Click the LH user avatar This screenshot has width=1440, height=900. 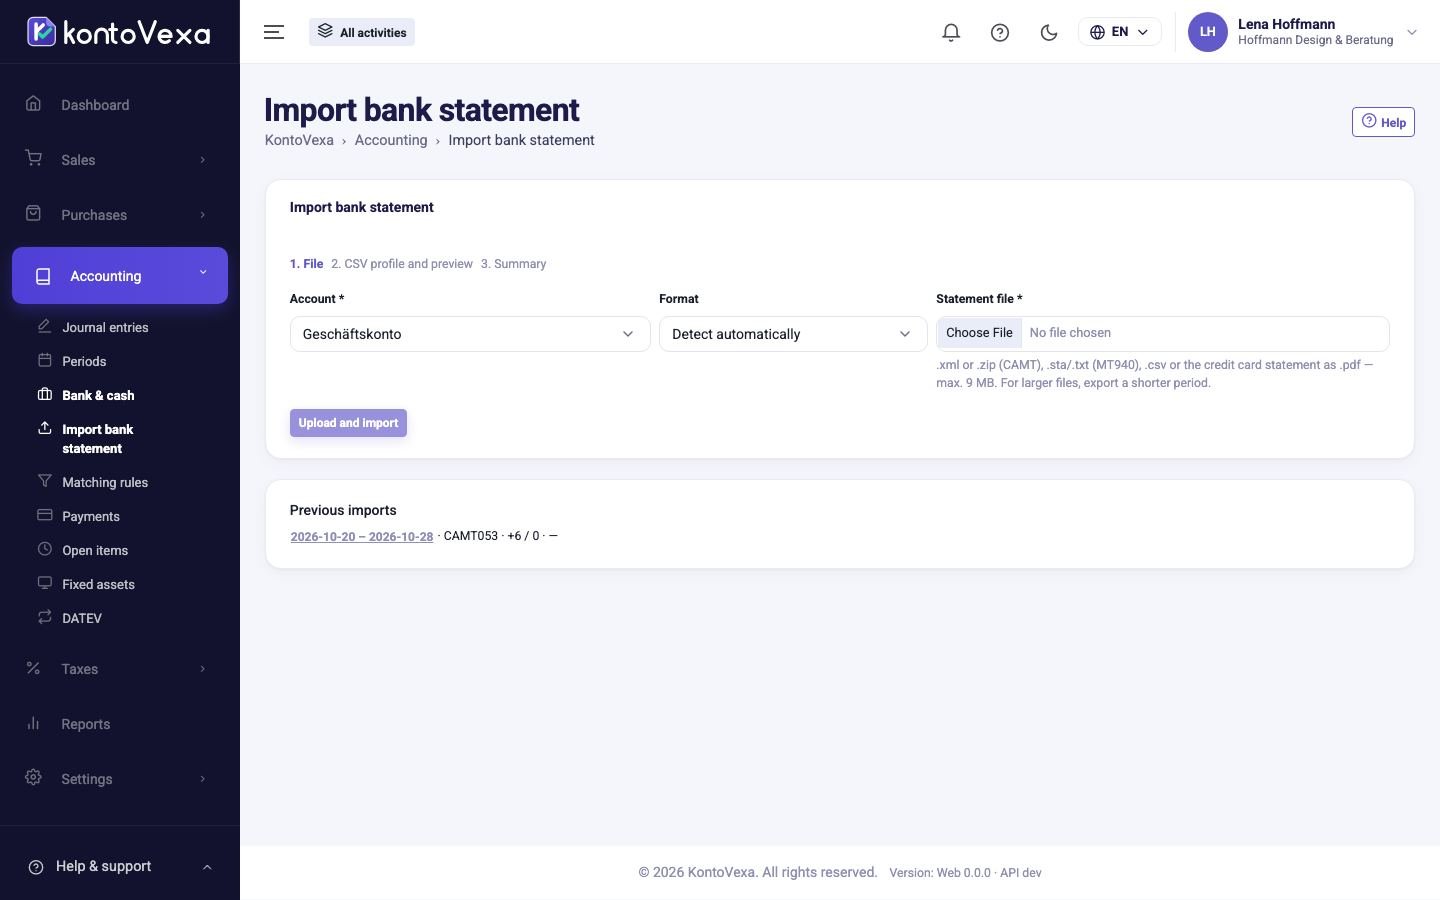click(x=1207, y=32)
